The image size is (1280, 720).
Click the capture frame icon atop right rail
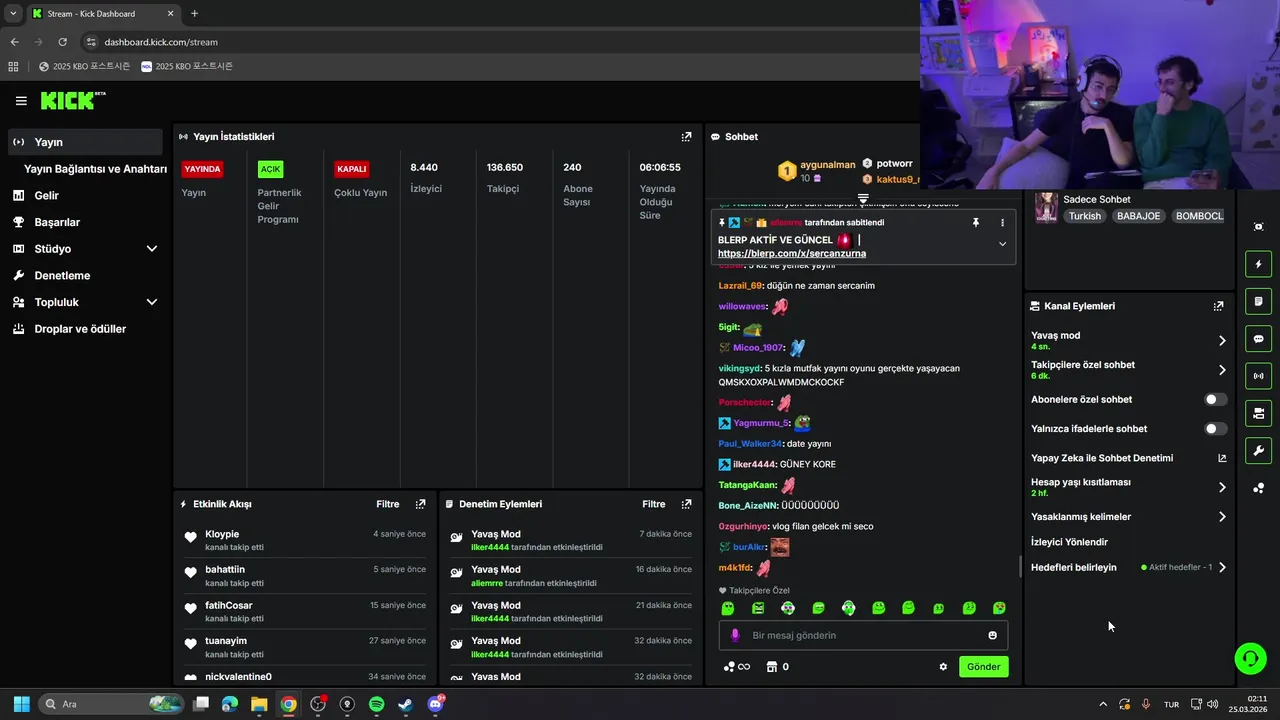point(1258,227)
